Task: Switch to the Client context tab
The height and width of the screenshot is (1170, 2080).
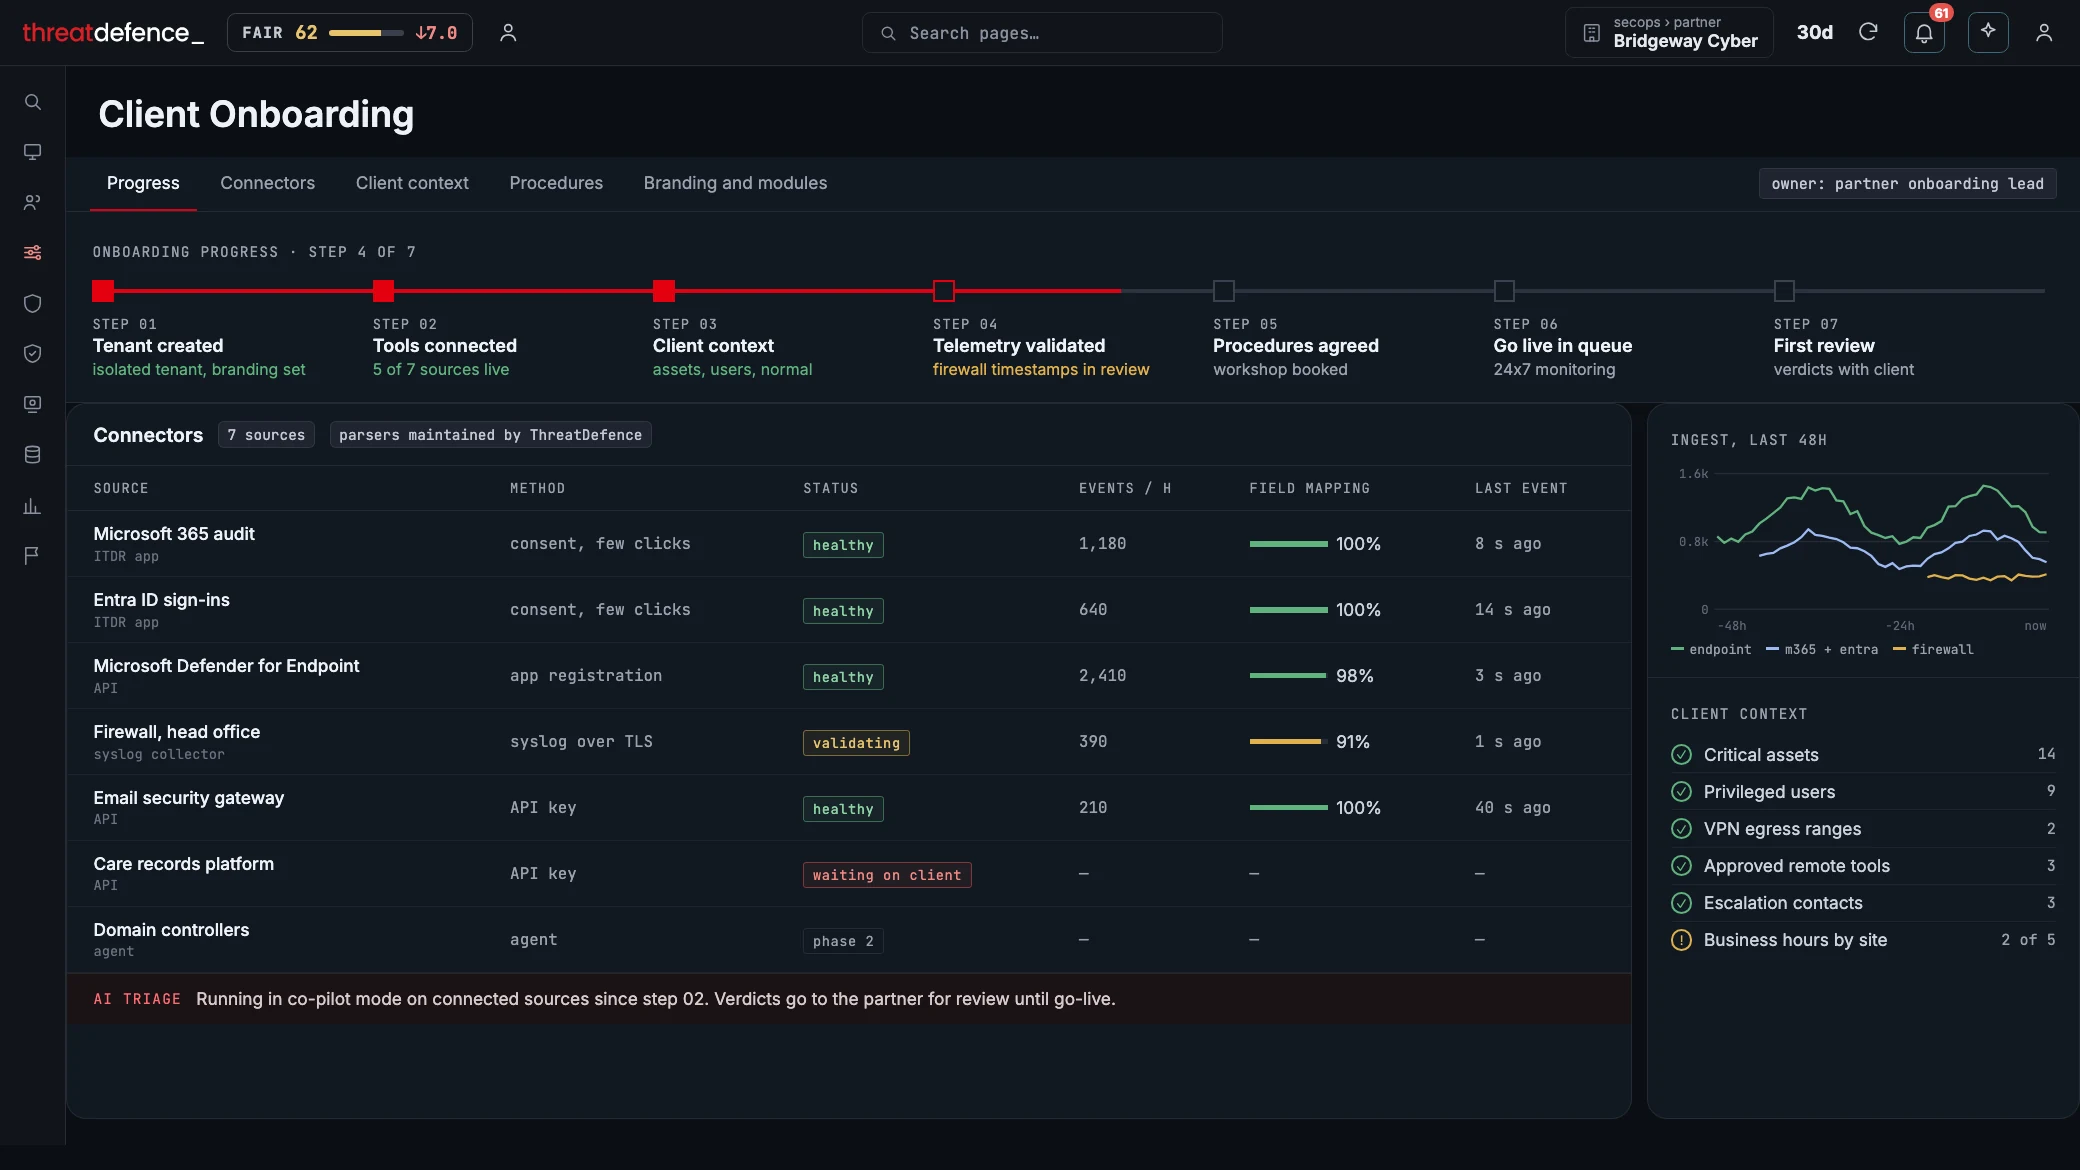Action: (412, 183)
